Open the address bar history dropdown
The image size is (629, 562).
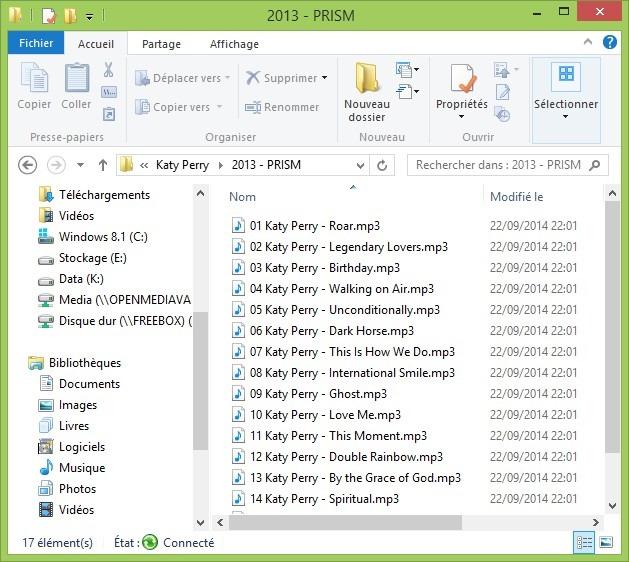(360, 165)
